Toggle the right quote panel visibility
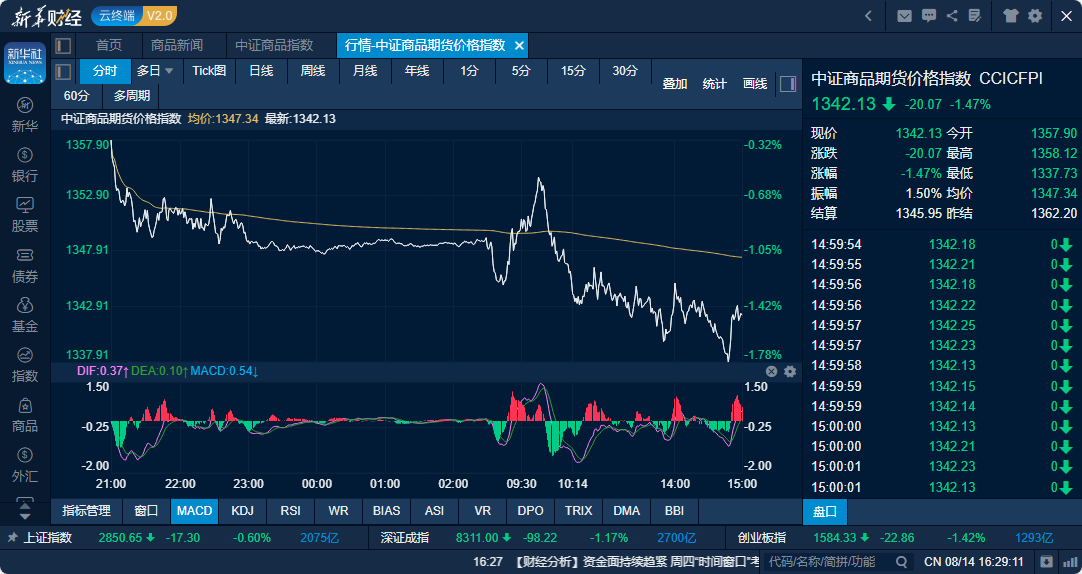This screenshot has width=1082, height=574. tap(788, 84)
